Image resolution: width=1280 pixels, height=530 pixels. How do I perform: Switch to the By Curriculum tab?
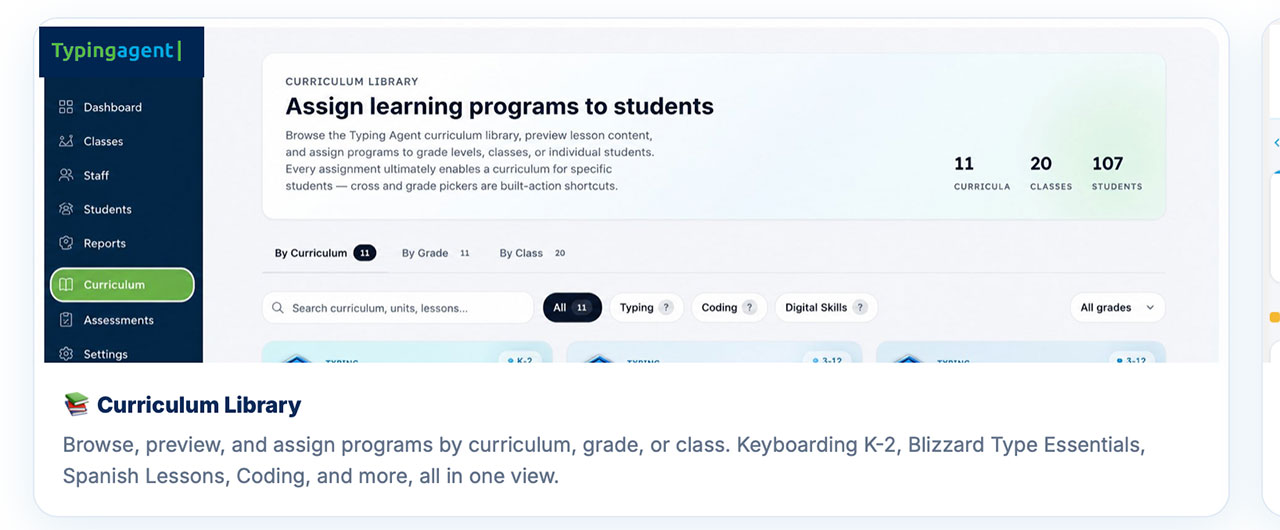tap(325, 253)
